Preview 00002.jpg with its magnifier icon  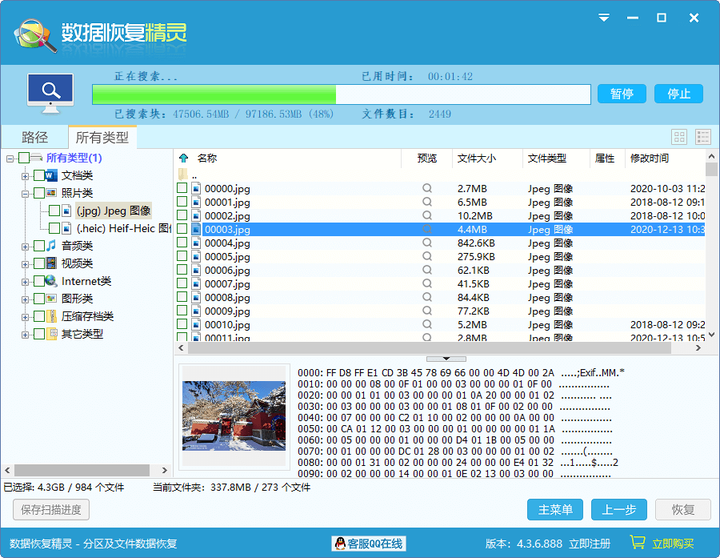tap(427, 215)
